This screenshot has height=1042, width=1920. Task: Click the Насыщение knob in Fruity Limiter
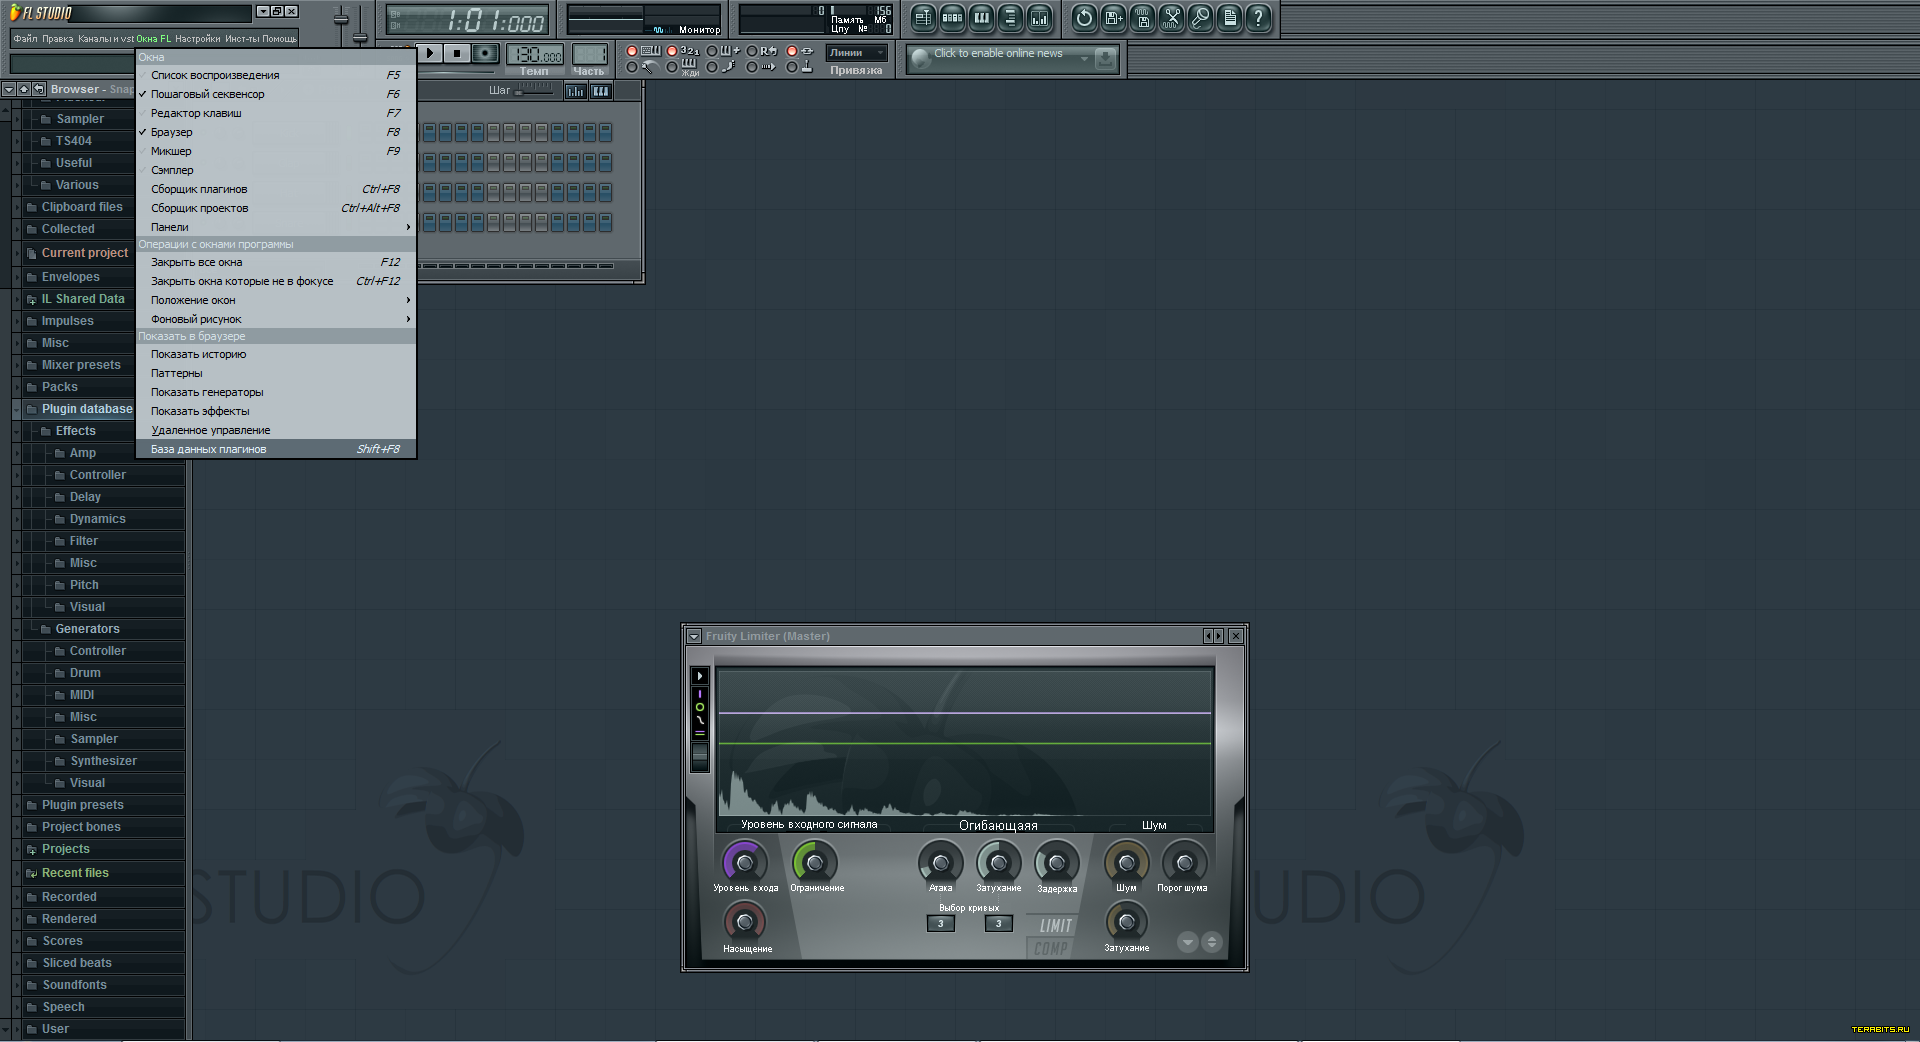pos(744,921)
